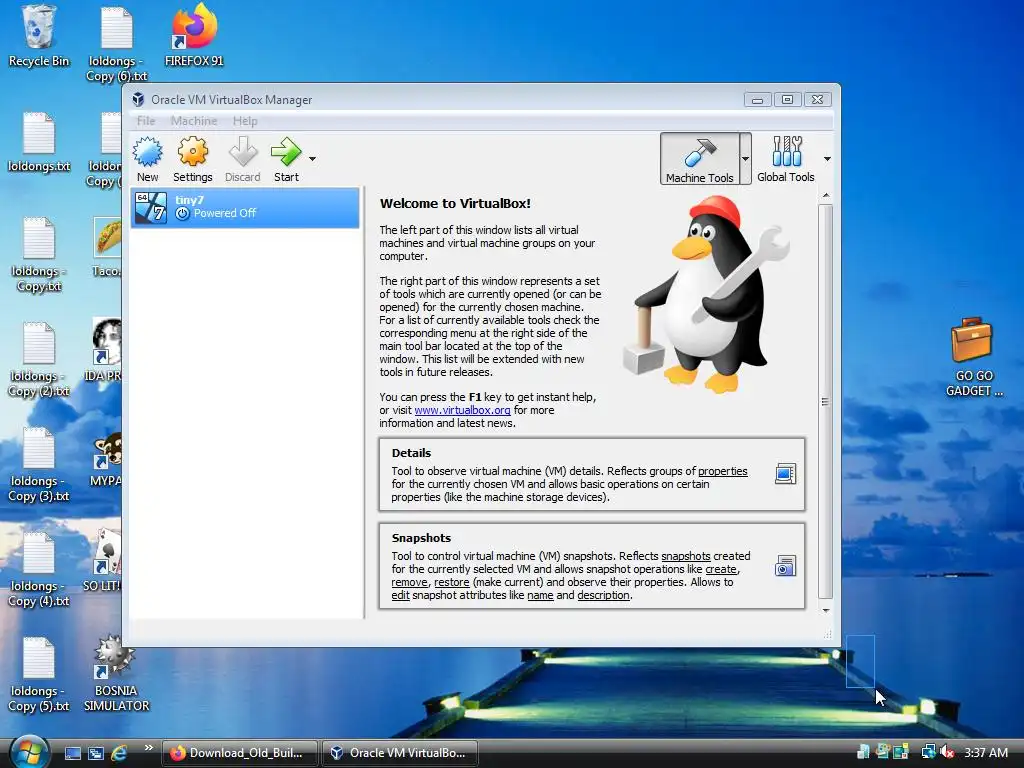Start the VM with green arrow icon

[286, 159]
